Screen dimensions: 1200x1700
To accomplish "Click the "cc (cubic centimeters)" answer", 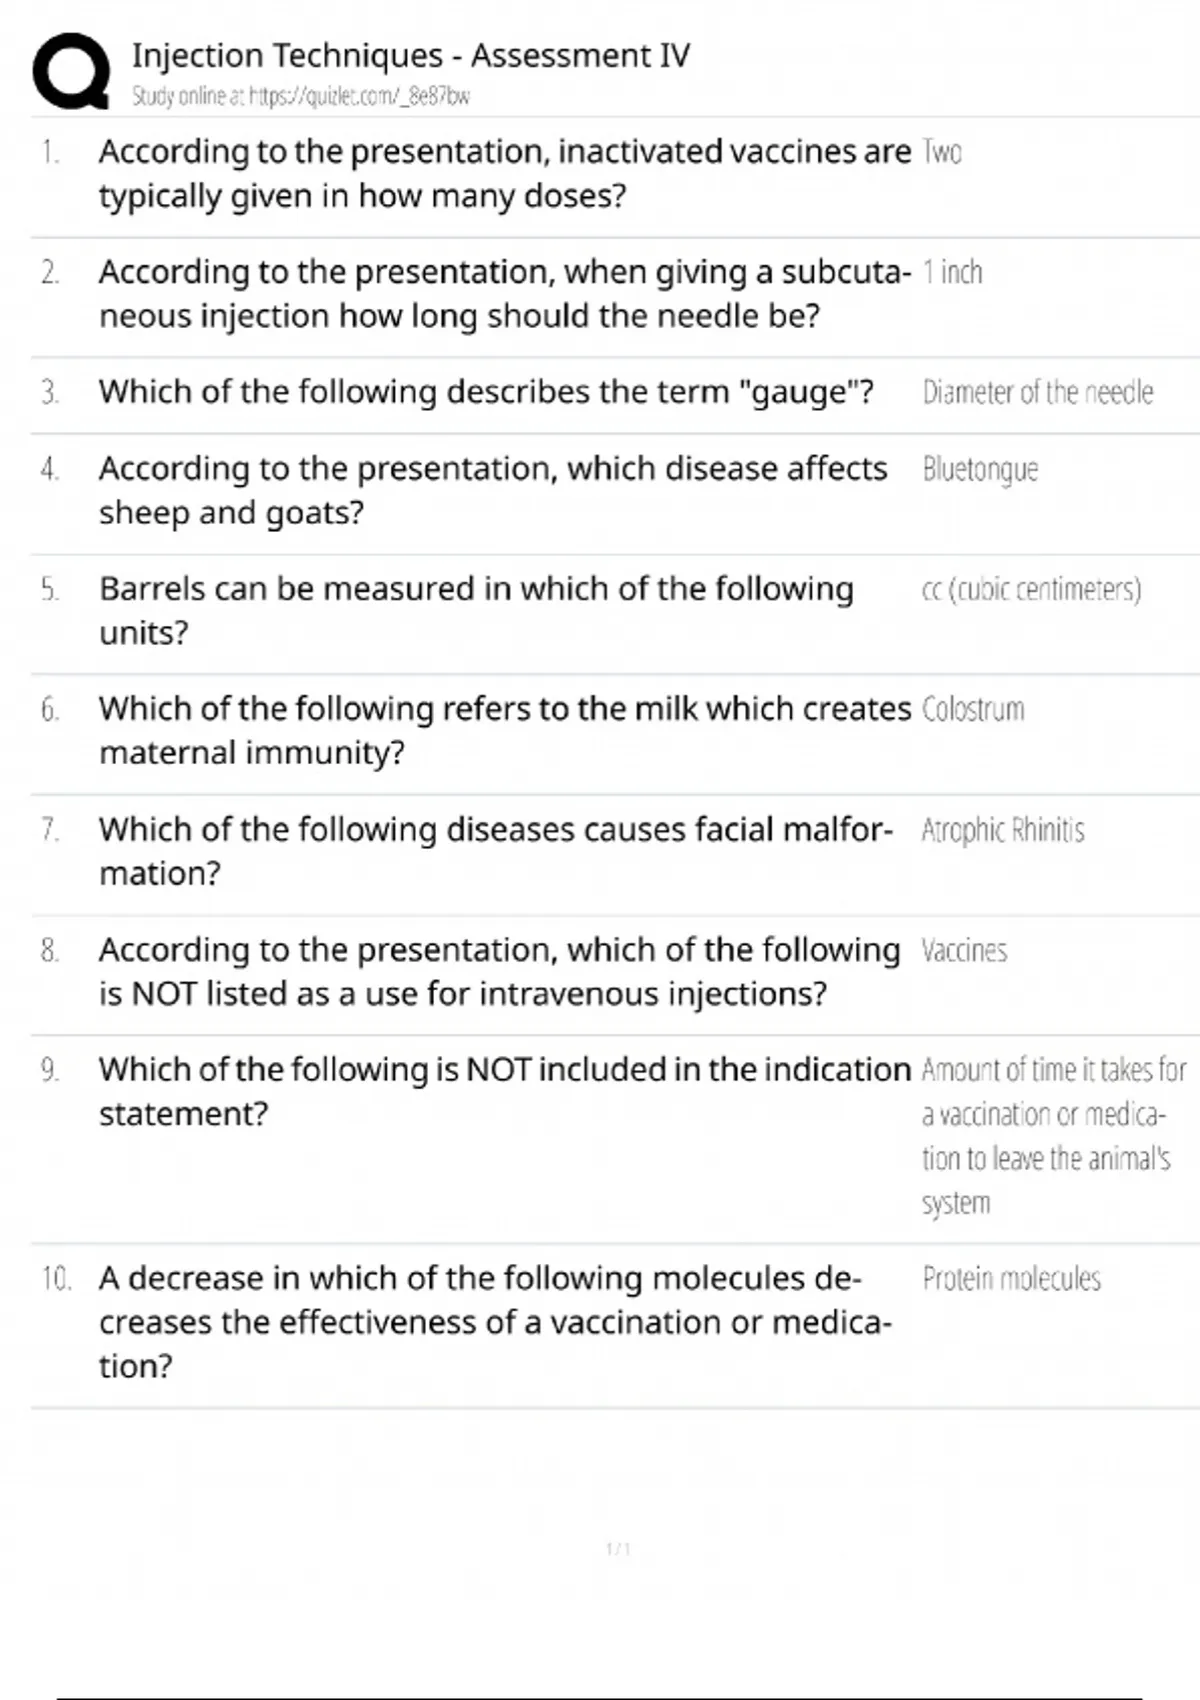I will click(1031, 589).
